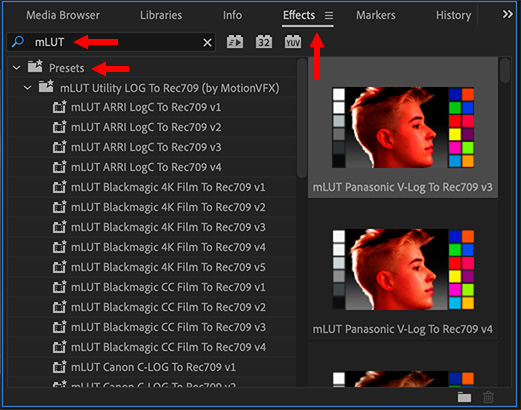This screenshot has width=521, height=410.
Task: Clear the mLUT search text
Action: (x=207, y=42)
